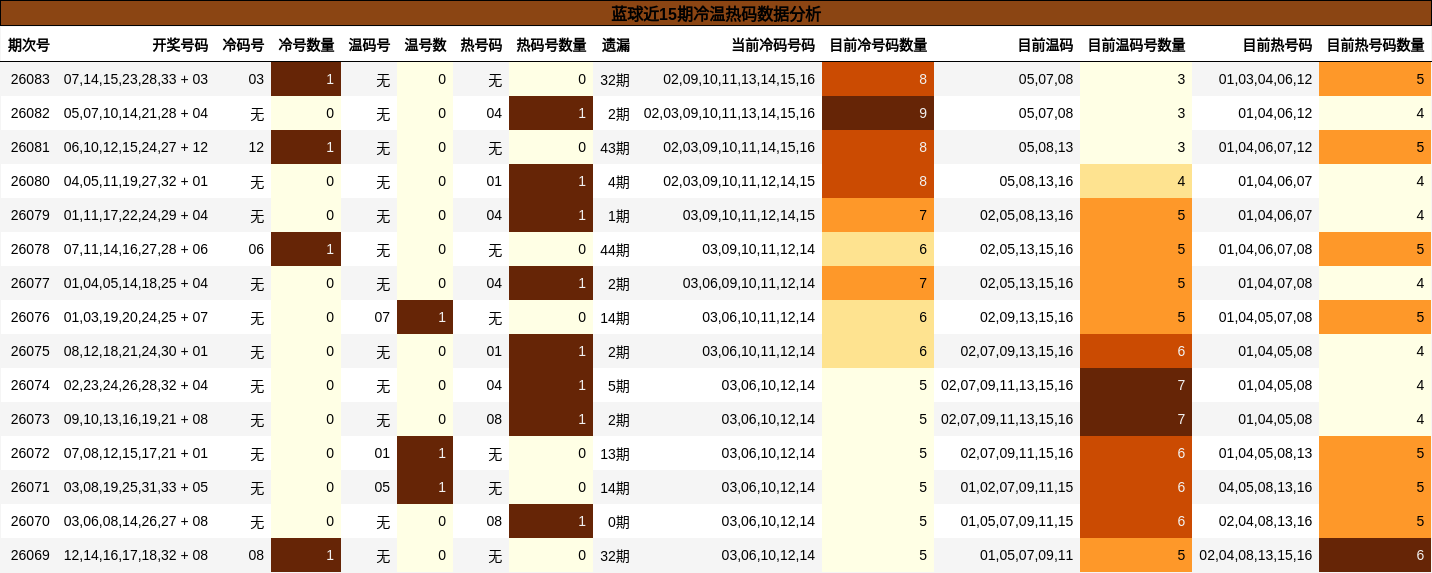Click the orange cold count 7 cell in row 26079
This screenshot has width=1432, height=573.
click(x=878, y=215)
